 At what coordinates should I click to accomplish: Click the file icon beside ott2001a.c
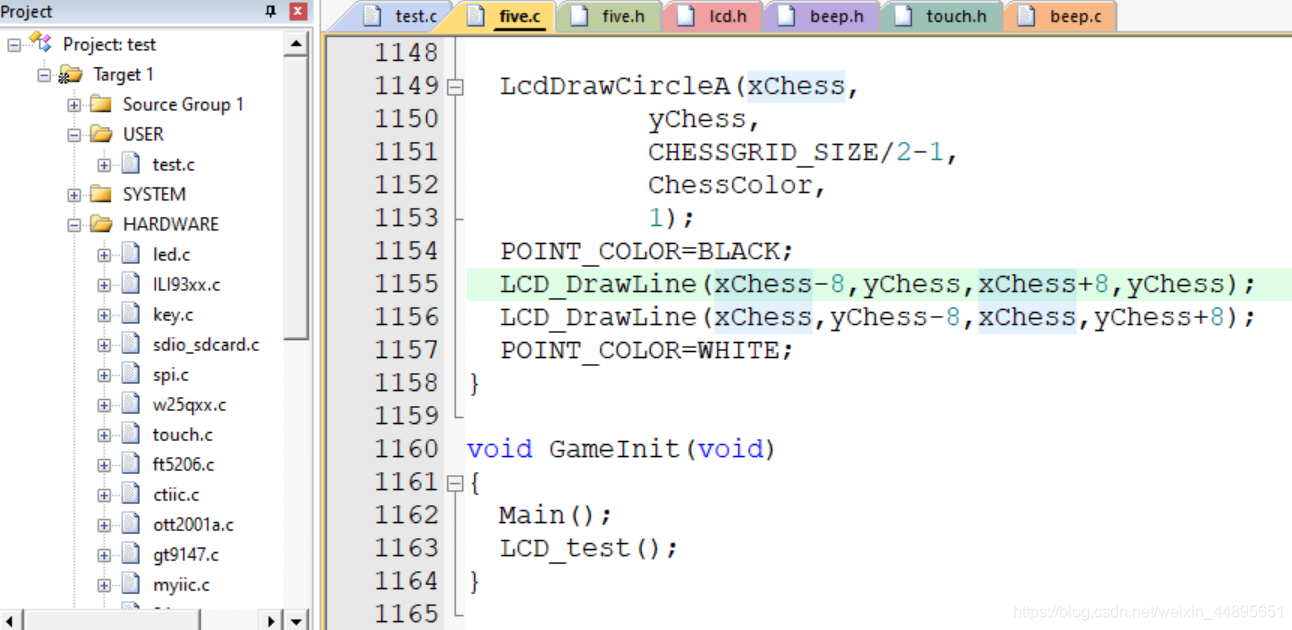tap(130, 524)
